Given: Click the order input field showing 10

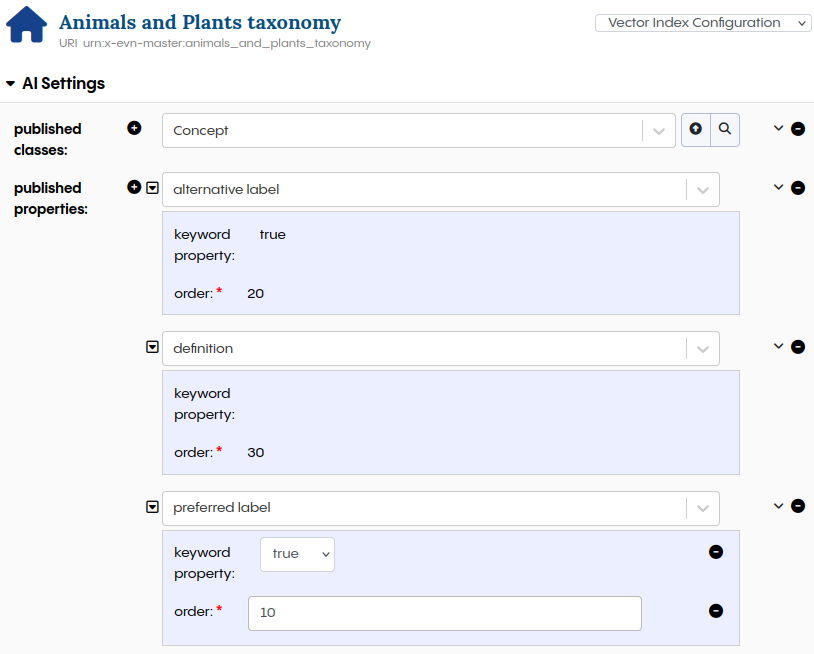Looking at the screenshot, I should click(x=444, y=613).
